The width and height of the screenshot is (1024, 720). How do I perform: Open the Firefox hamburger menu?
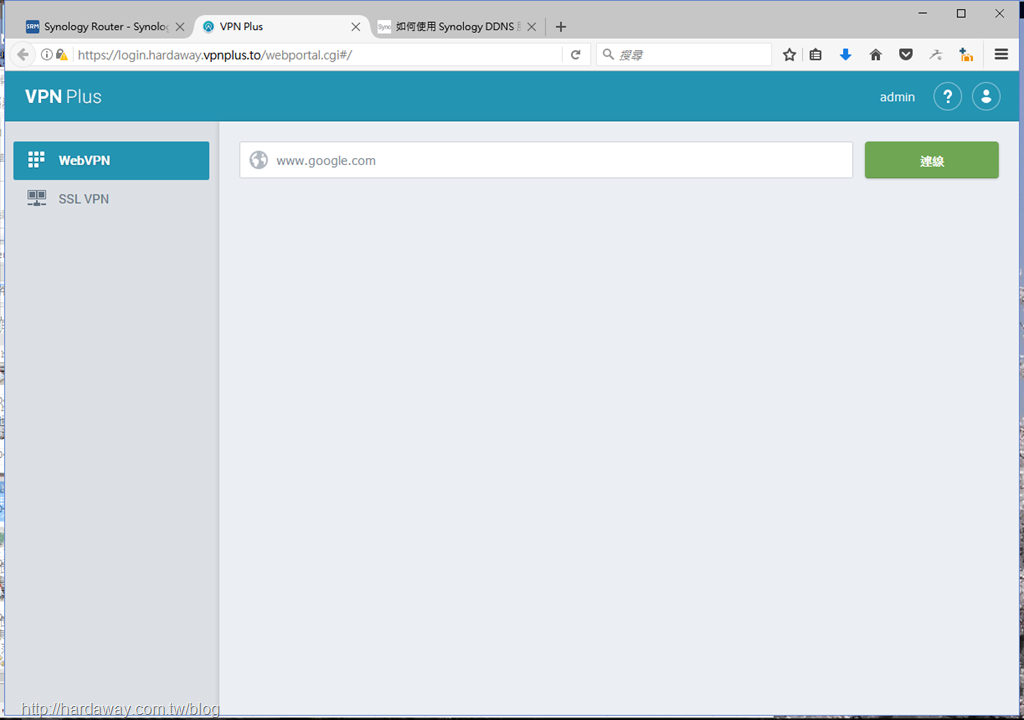coord(1001,54)
